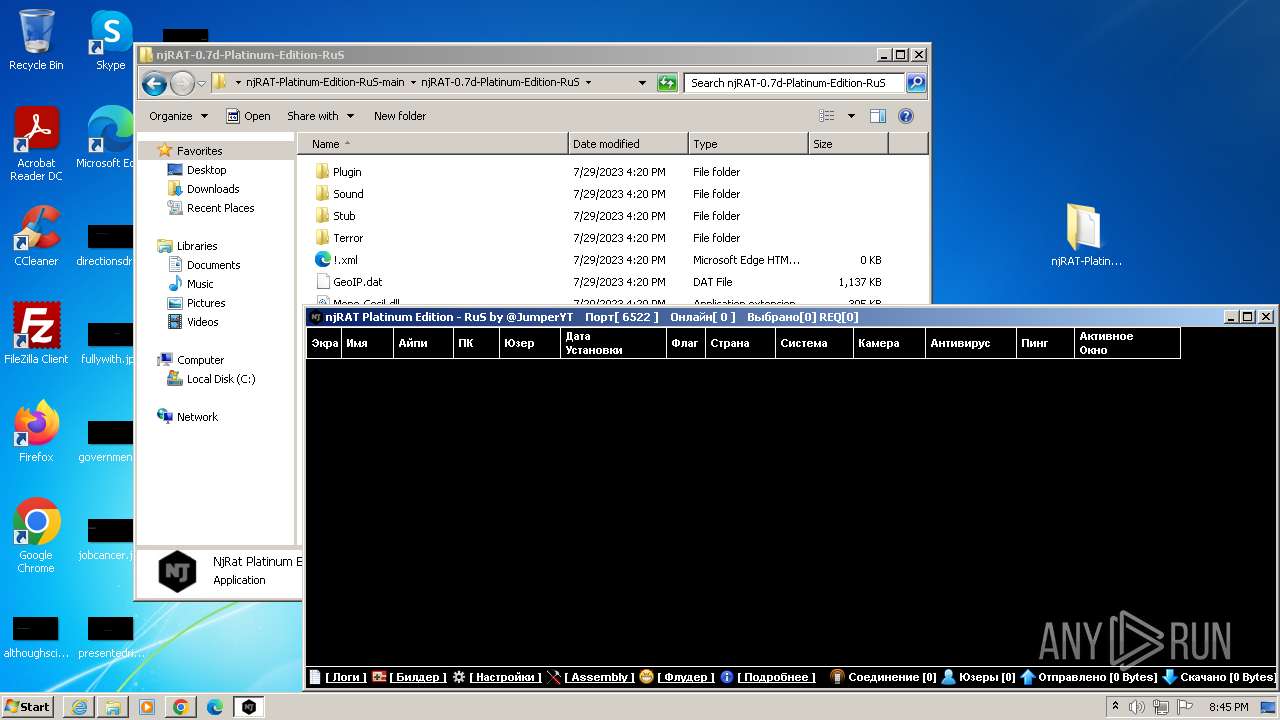The height and width of the screenshot is (720, 1280).
Task: Select the FileZilla Client desktop icon
Action: [36, 333]
